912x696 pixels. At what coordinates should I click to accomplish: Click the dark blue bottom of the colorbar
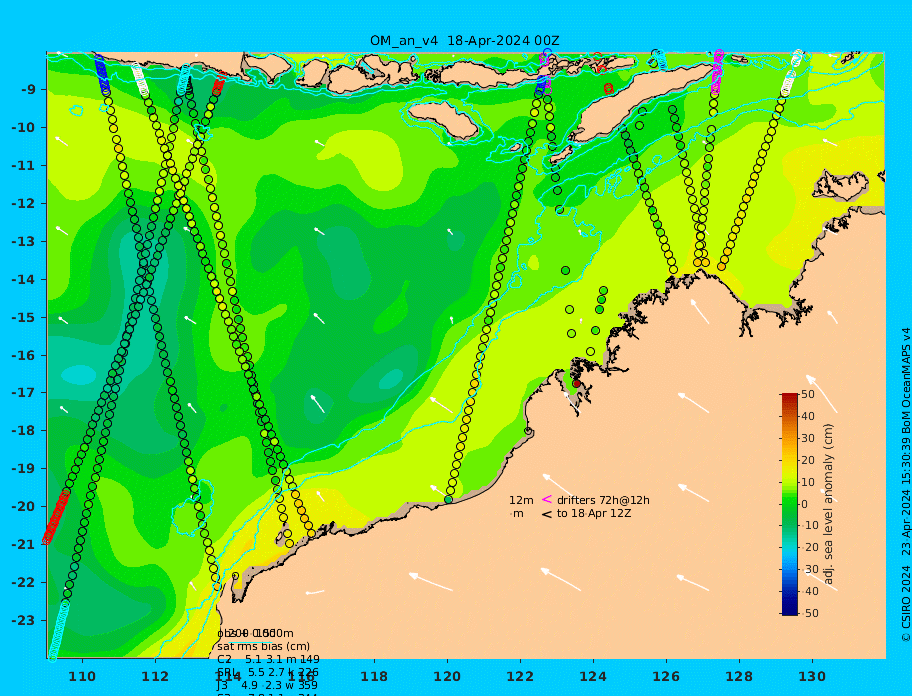point(789,611)
